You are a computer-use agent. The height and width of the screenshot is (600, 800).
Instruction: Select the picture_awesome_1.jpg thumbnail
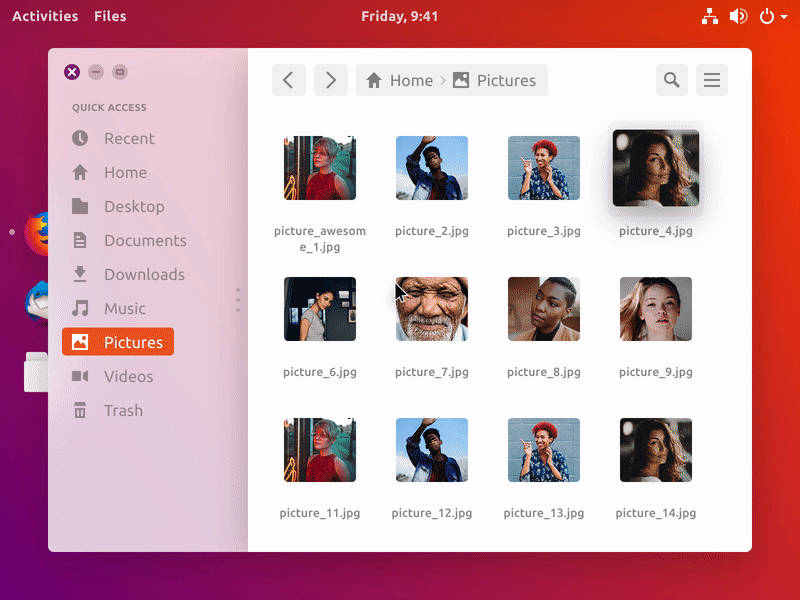pos(320,168)
